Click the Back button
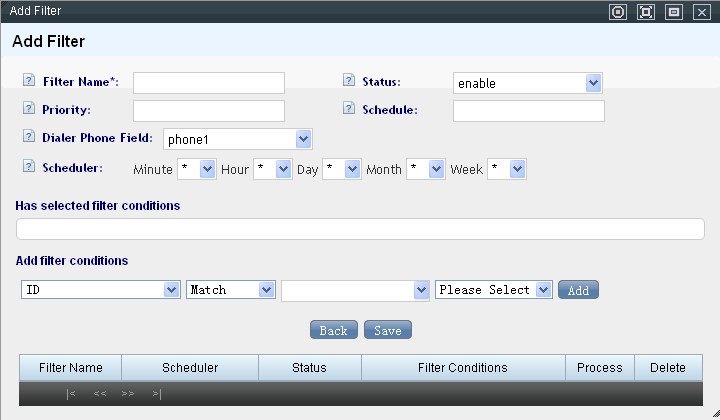Screen dimensions: 720x420 click(x=334, y=330)
